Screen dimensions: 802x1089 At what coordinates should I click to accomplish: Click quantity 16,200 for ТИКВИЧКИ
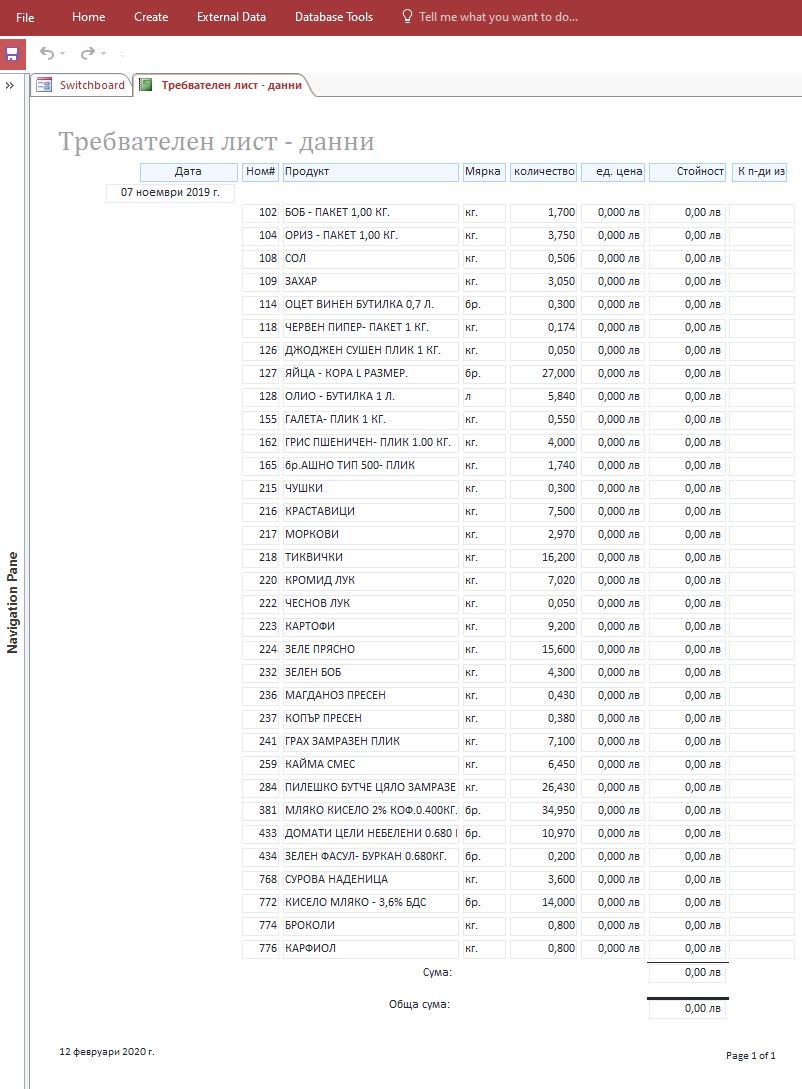(x=544, y=557)
